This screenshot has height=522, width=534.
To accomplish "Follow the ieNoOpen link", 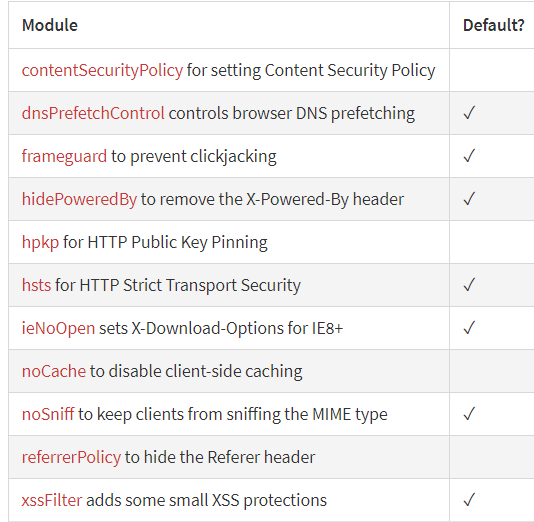I will point(58,329).
